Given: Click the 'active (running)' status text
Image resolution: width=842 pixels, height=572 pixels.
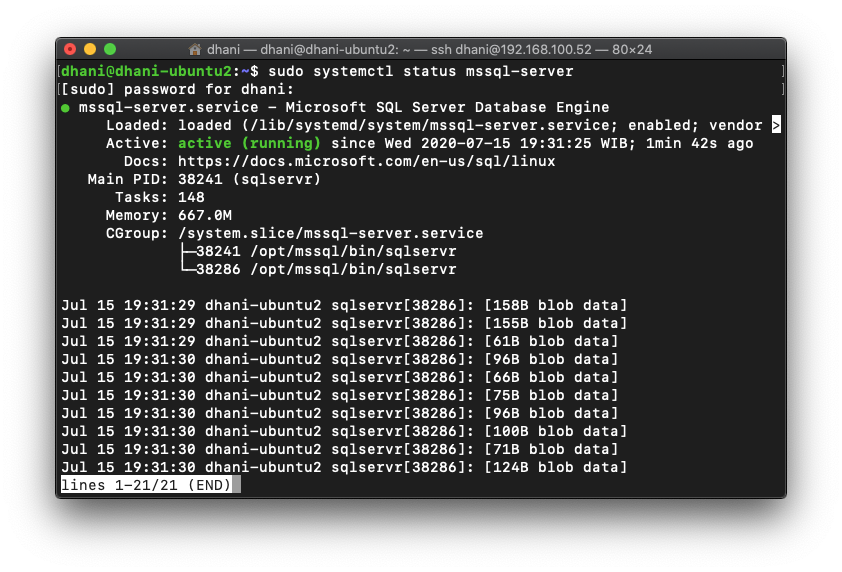Looking at the screenshot, I should (x=249, y=143).
